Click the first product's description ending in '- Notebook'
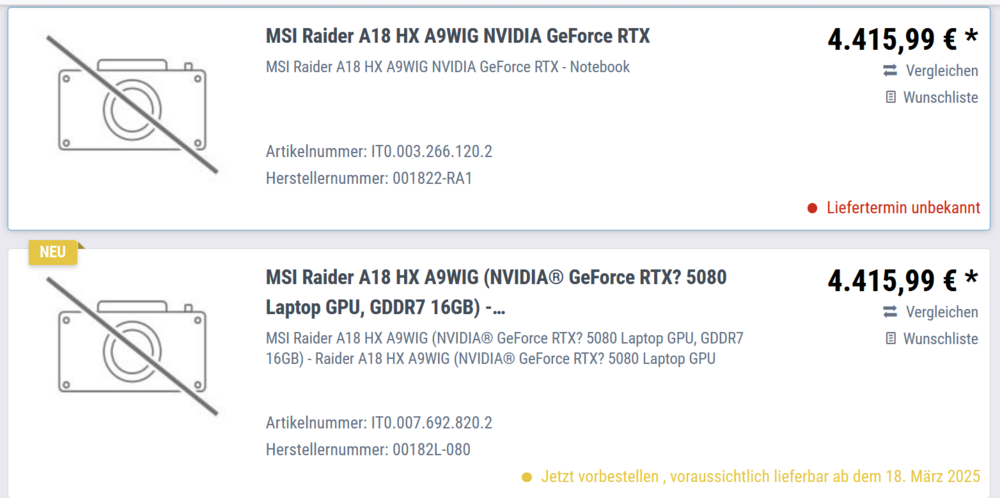 click(447, 67)
